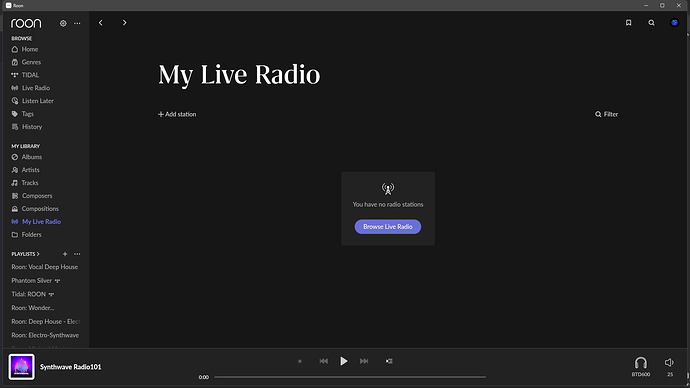Skip to previous track

[x=323, y=361]
